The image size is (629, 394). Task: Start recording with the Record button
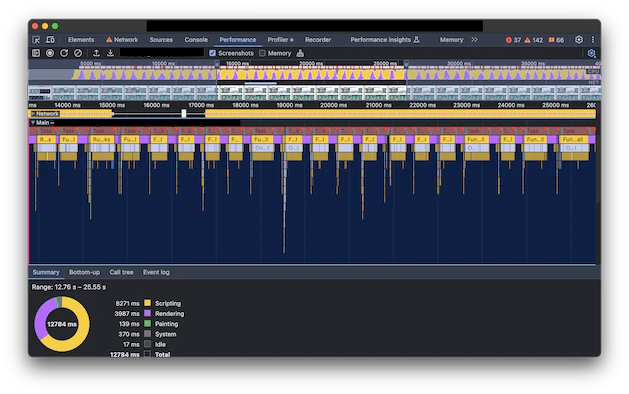pos(50,53)
